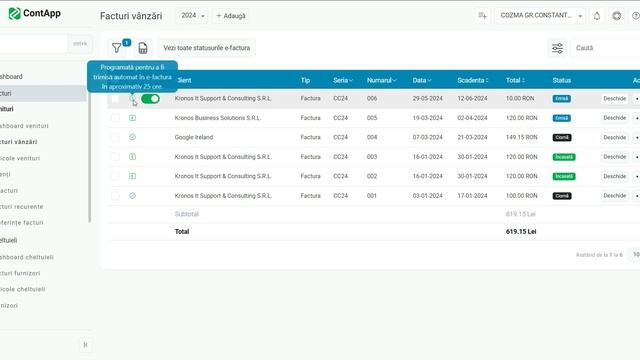Click e-factura status icon for invoice 001
Screen dimensions: 640x360
(x=132, y=196)
